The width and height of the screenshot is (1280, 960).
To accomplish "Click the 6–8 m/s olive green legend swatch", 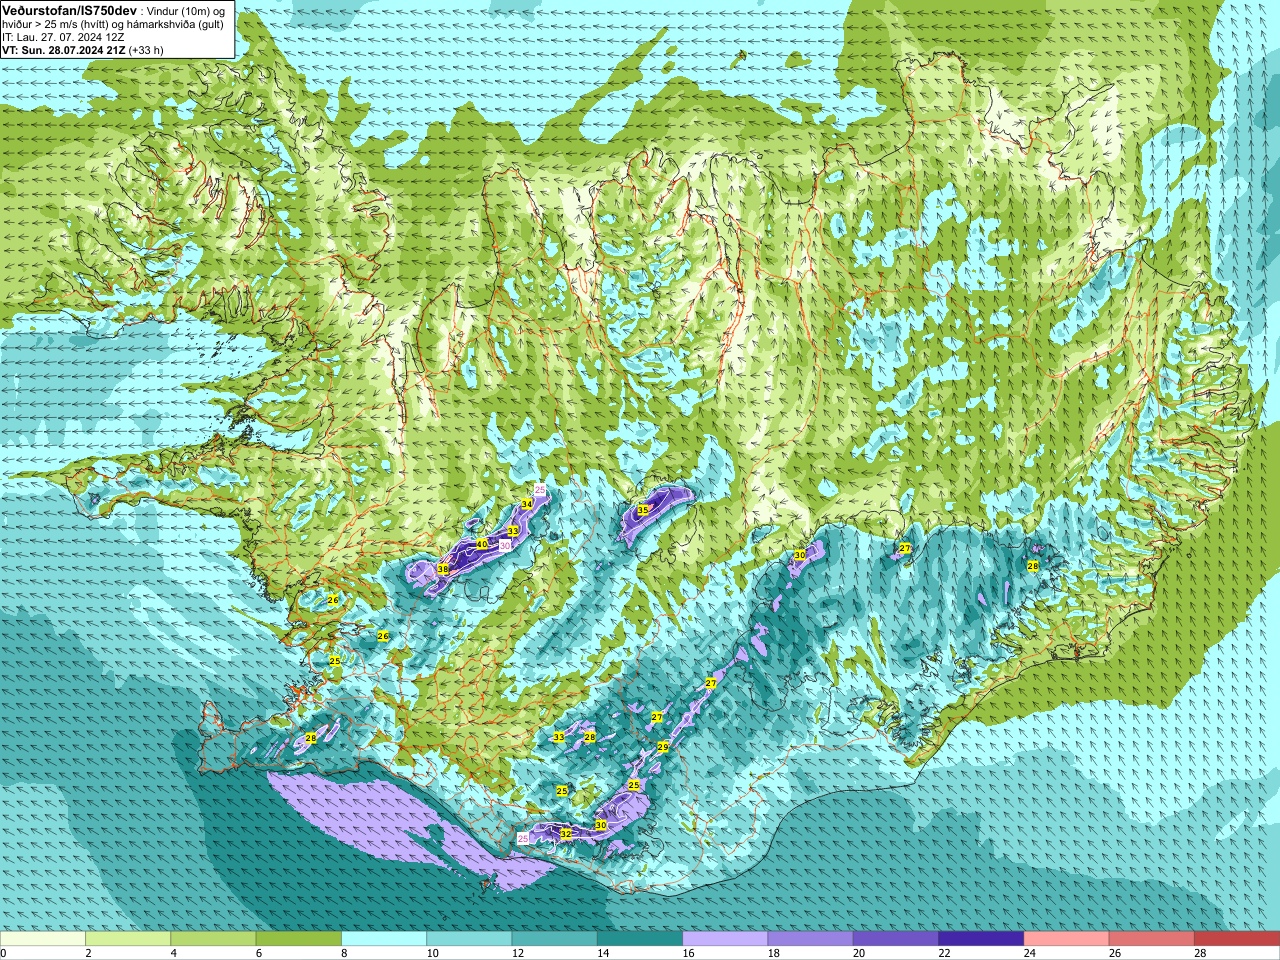I will (298, 939).
